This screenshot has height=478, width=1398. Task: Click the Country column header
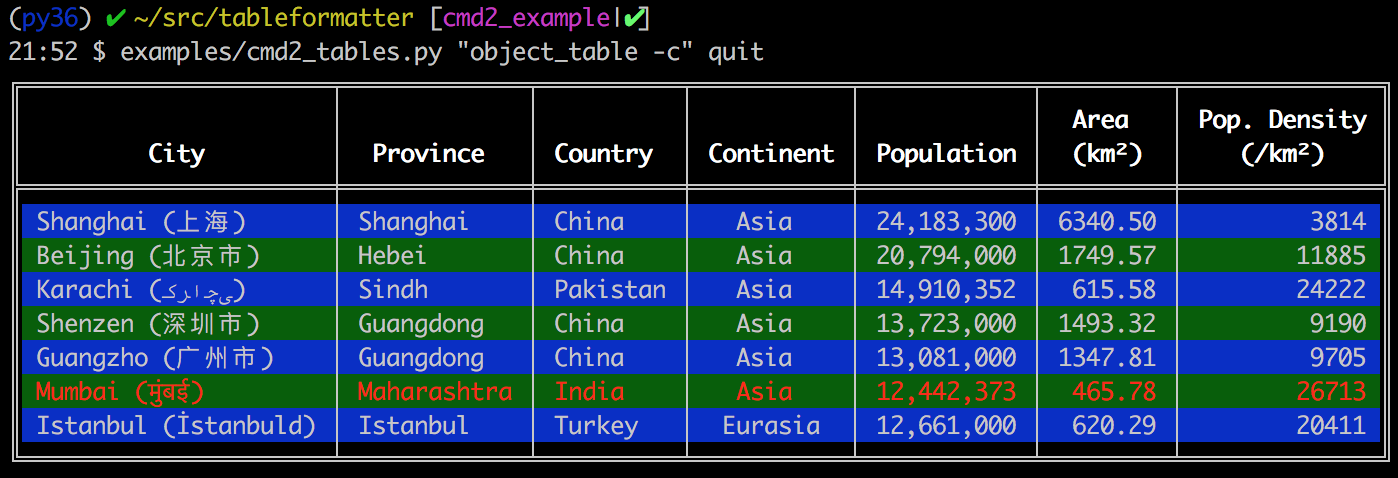pos(603,153)
